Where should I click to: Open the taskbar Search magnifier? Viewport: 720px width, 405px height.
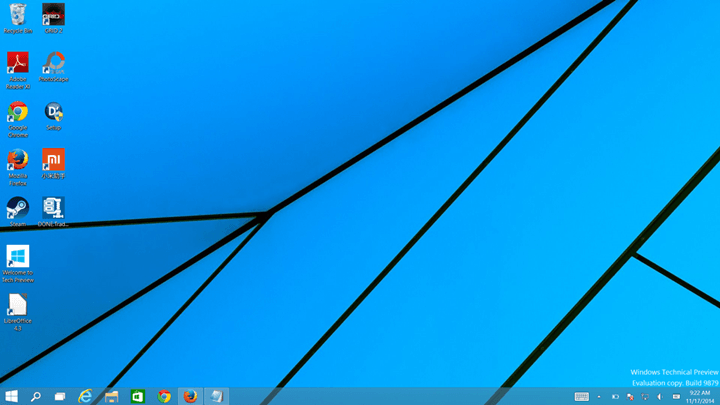tap(35, 396)
